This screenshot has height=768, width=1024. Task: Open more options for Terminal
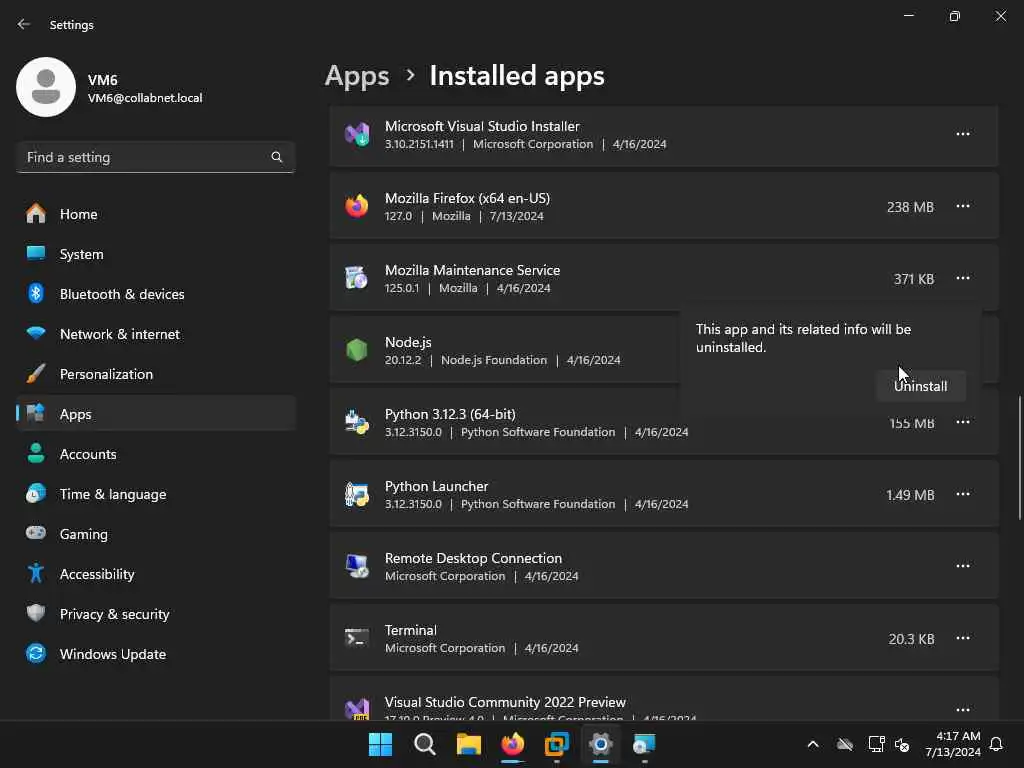[x=963, y=638]
